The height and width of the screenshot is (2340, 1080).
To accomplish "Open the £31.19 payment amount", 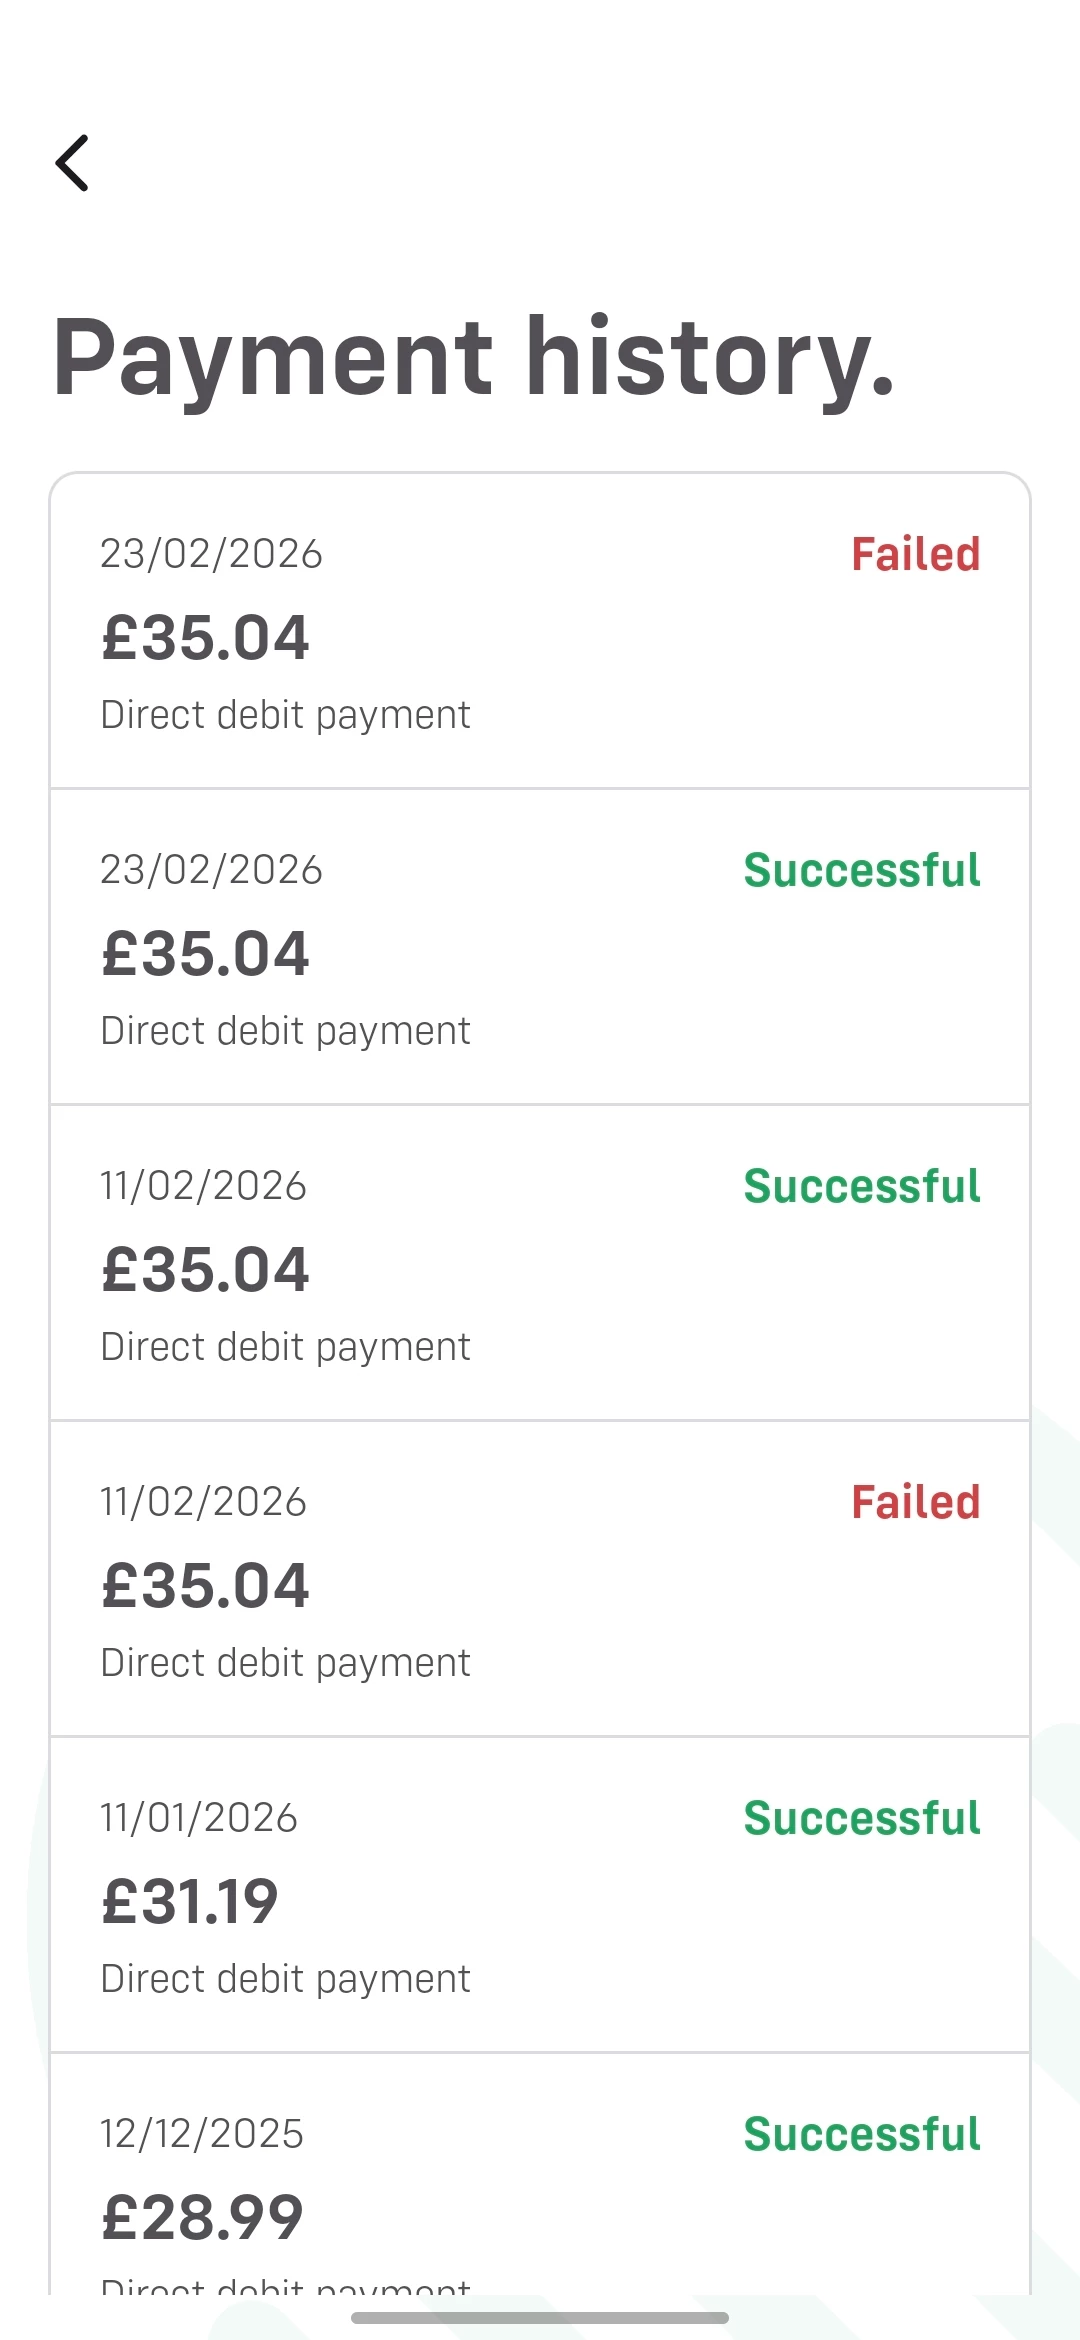I will [x=190, y=1902].
